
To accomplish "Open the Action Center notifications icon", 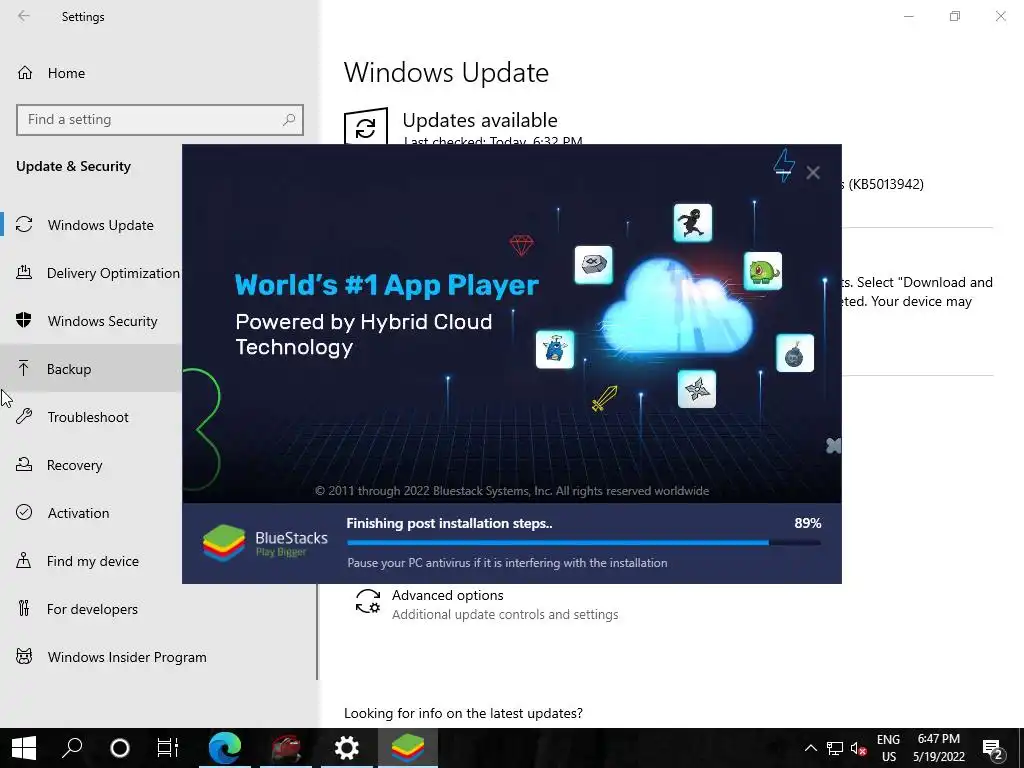I will click(x=993, y=748).
